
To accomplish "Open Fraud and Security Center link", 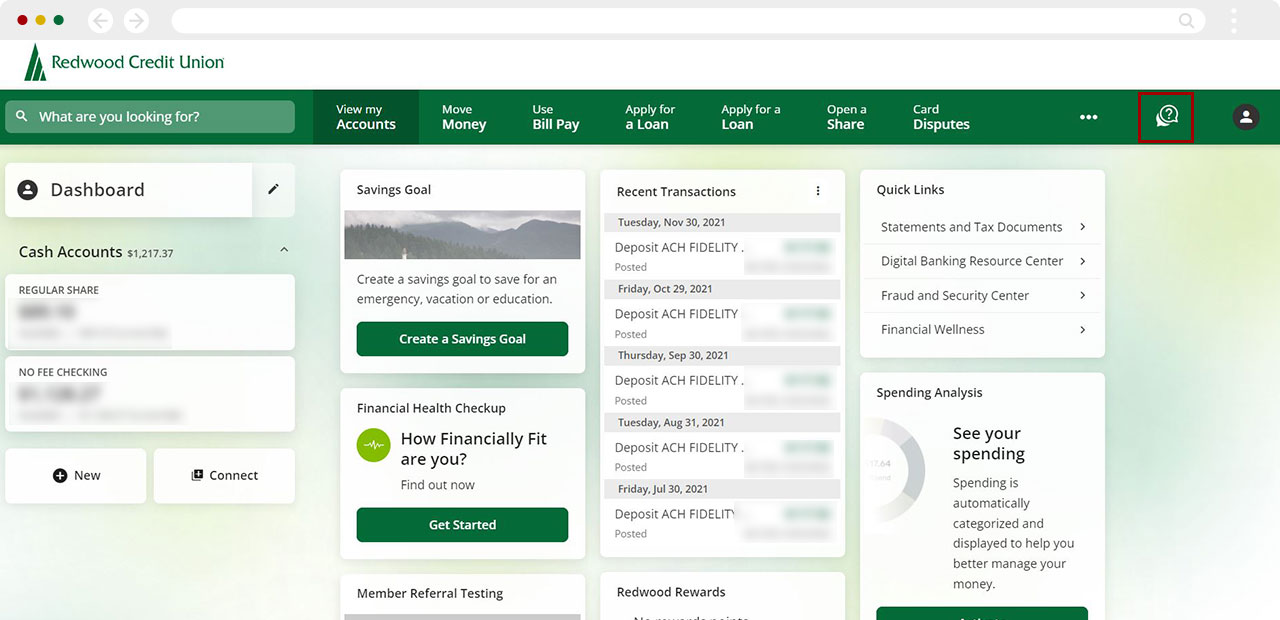I will click(955, 295).
